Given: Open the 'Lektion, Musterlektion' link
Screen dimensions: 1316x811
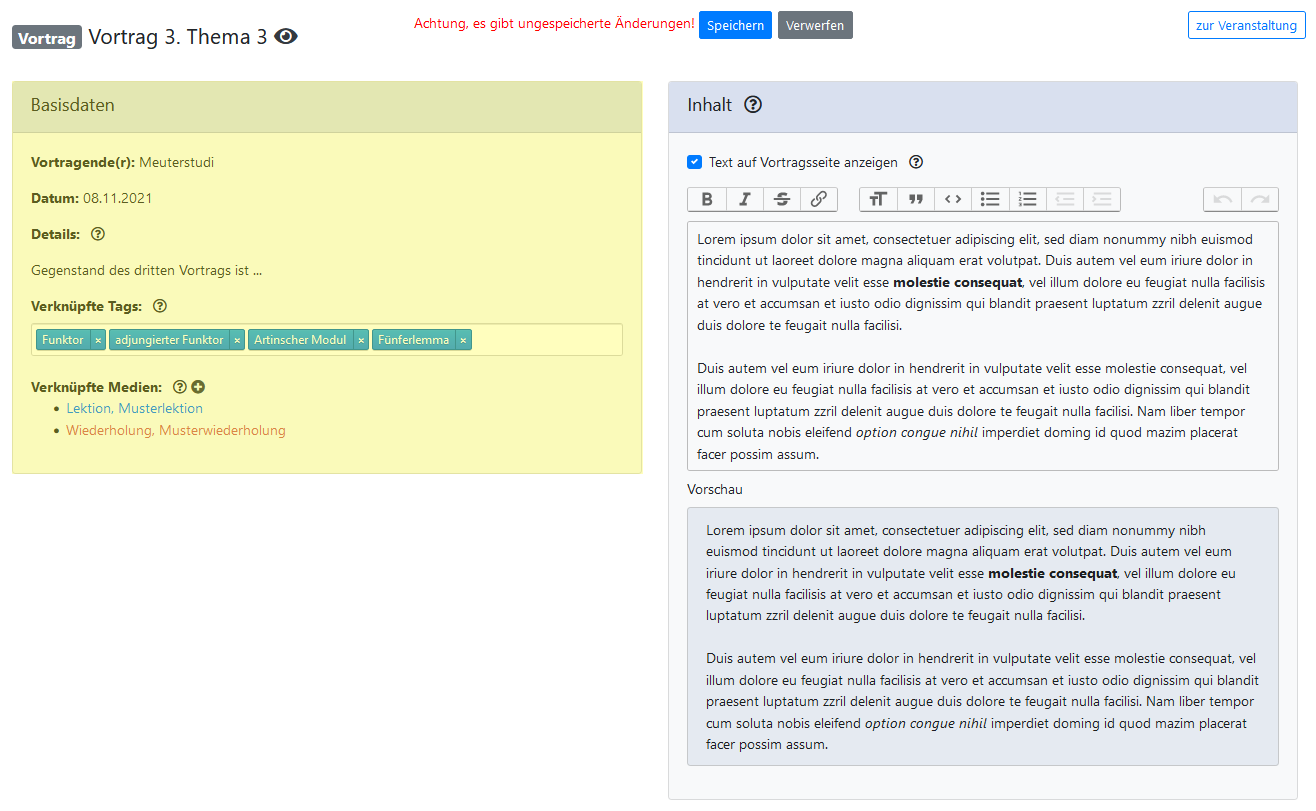Looking at the screenshot, I should pyautogui.click(x=134, y=408).
